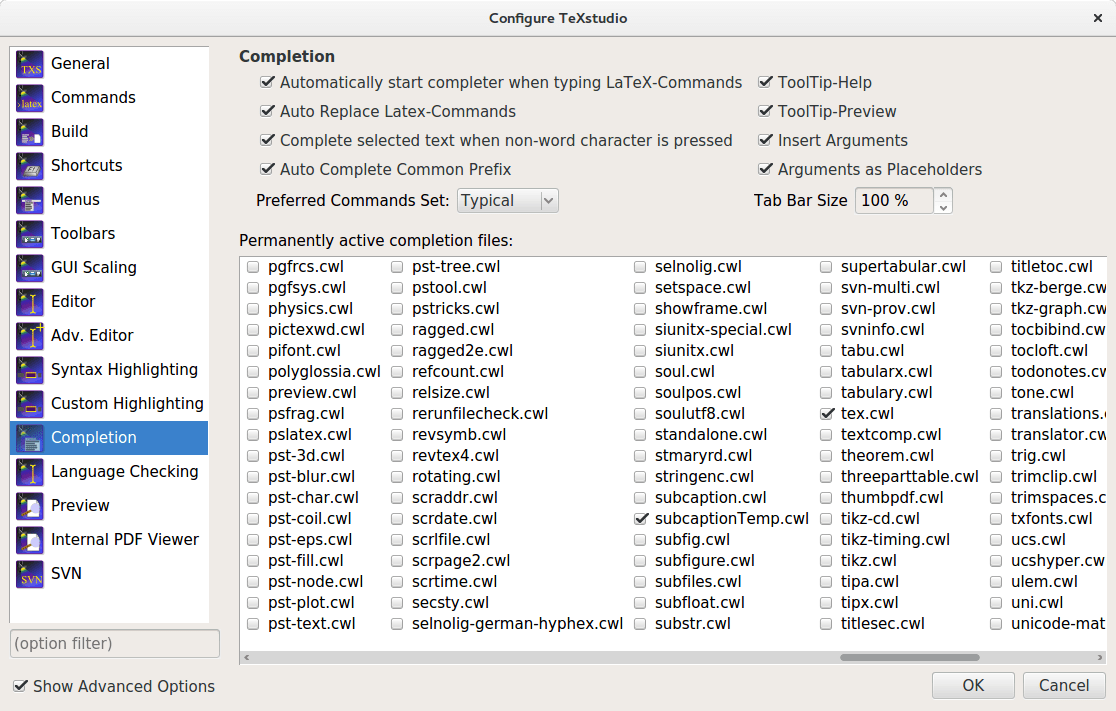Uncheck Complete selected text on non-word character
The width and height of the screenshot is (1116, 711).
tap(268, 140)
